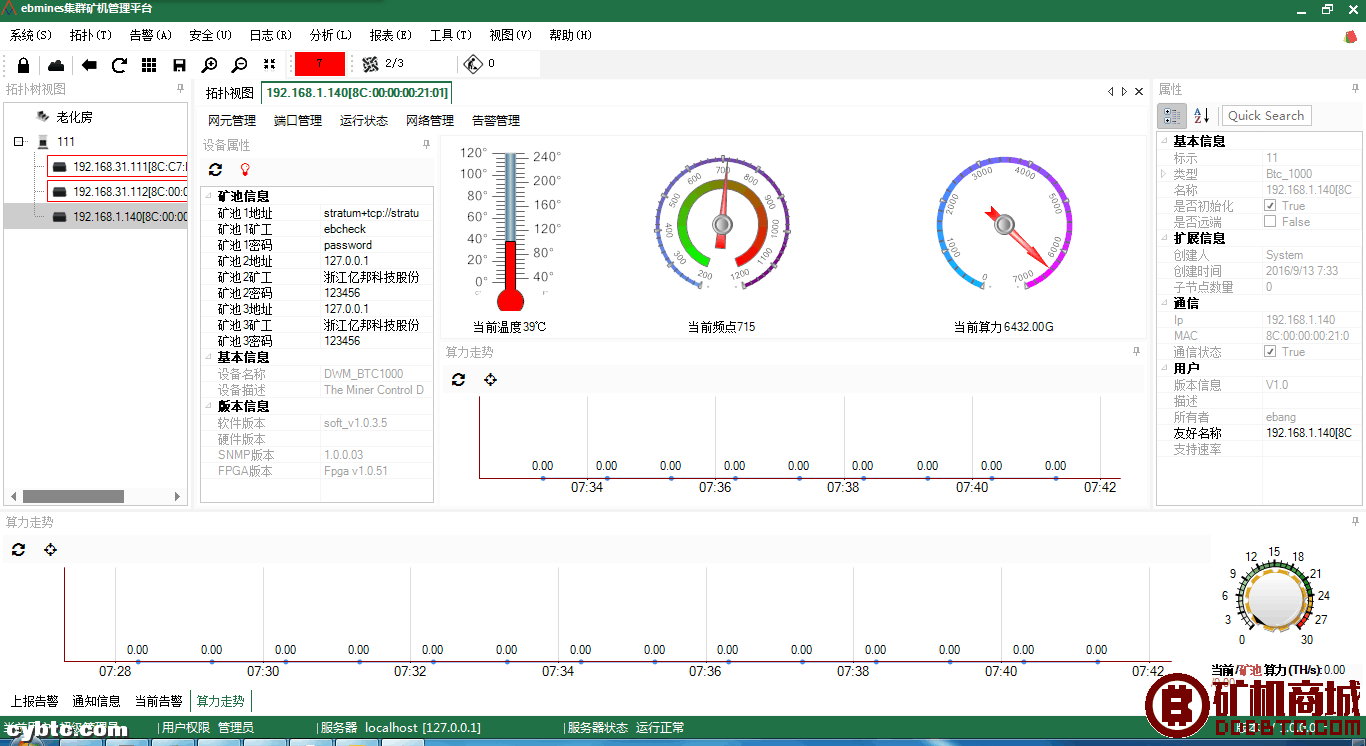The height and width of the screenshot is (746, 1366).
Task: Pin the 属性 properties panel
Action: click(1357, 89)
